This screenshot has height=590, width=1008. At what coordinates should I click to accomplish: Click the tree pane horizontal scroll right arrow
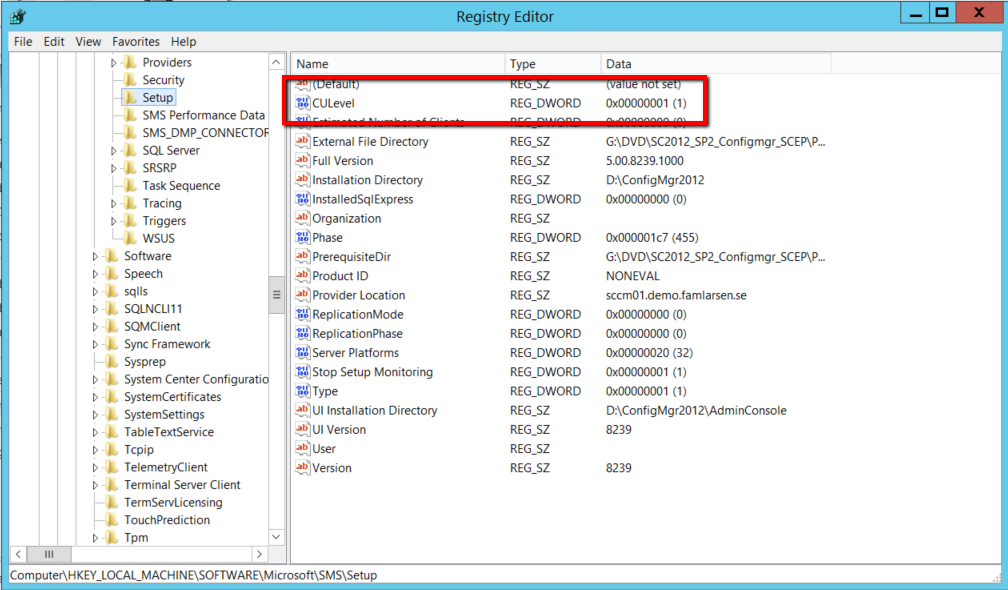coord(259,554)
